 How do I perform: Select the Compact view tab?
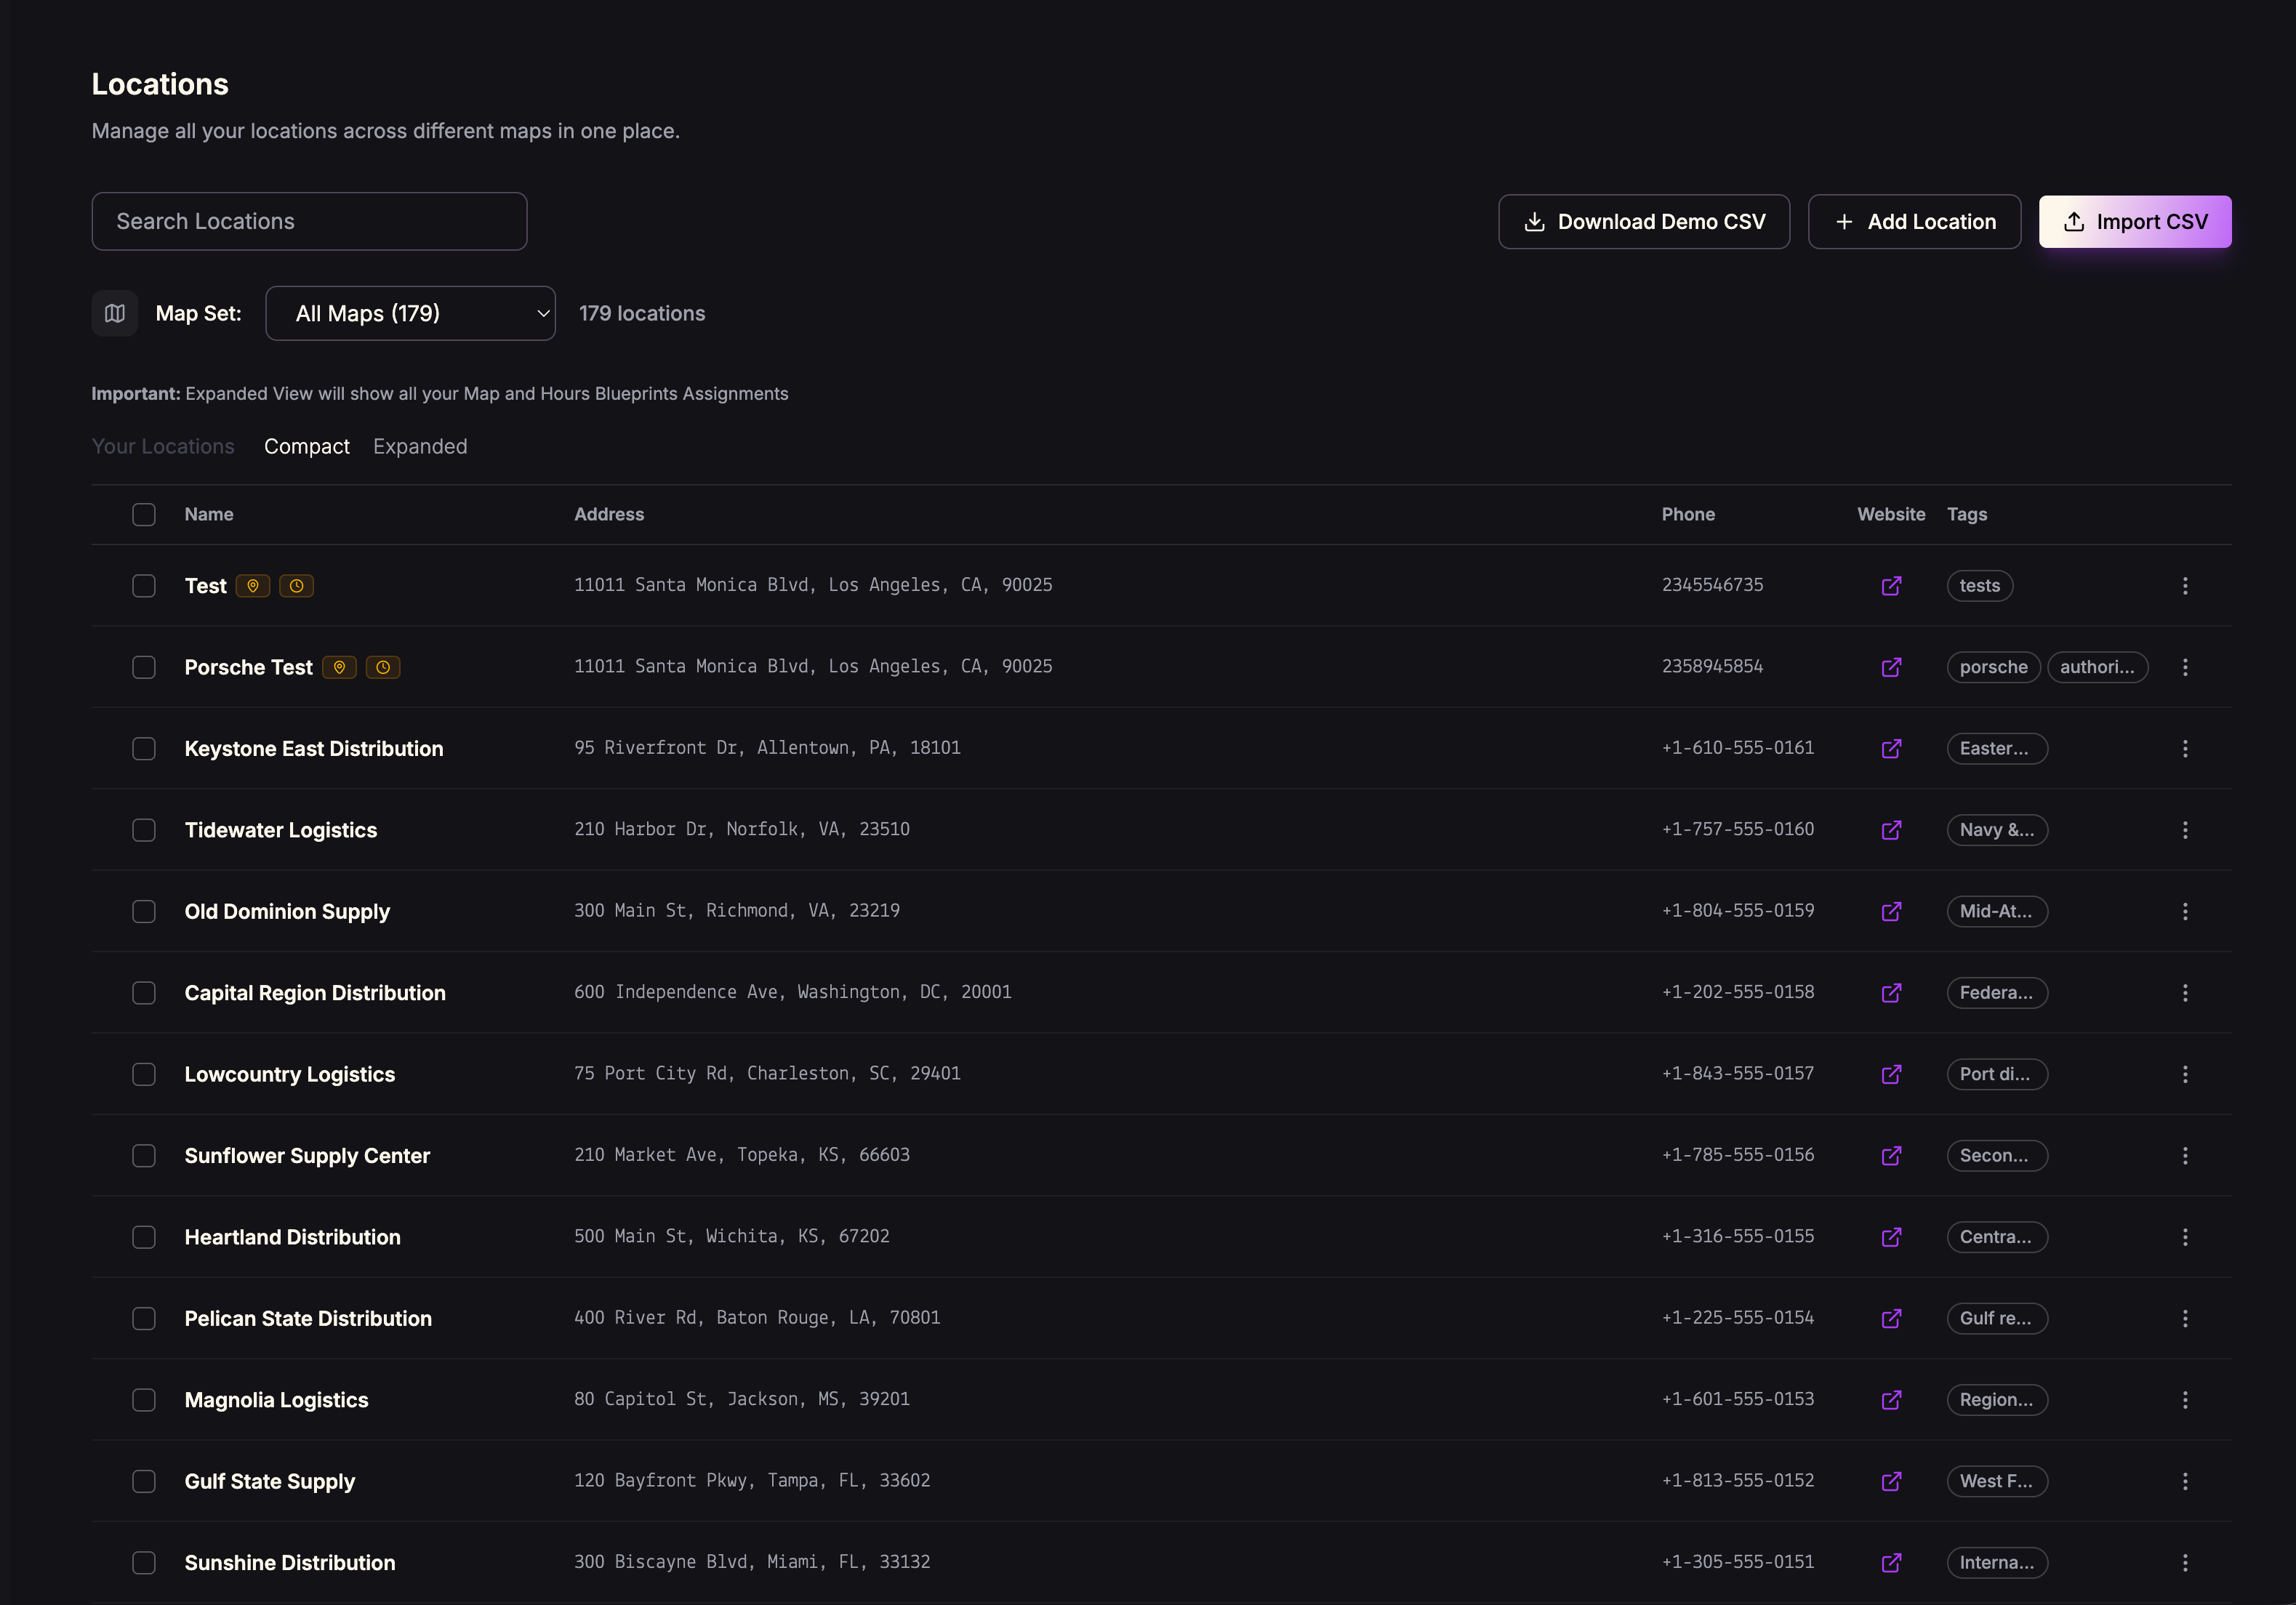(x=306, y=446)
